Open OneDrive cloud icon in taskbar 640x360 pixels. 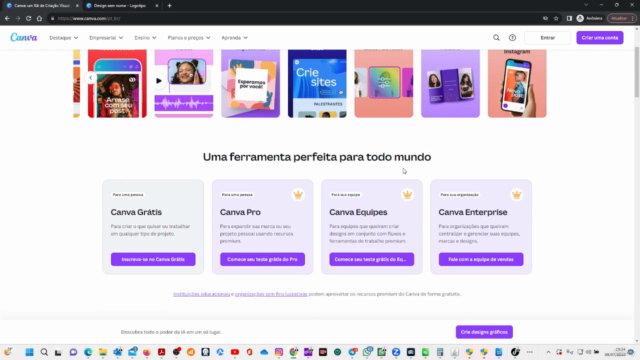264,352
